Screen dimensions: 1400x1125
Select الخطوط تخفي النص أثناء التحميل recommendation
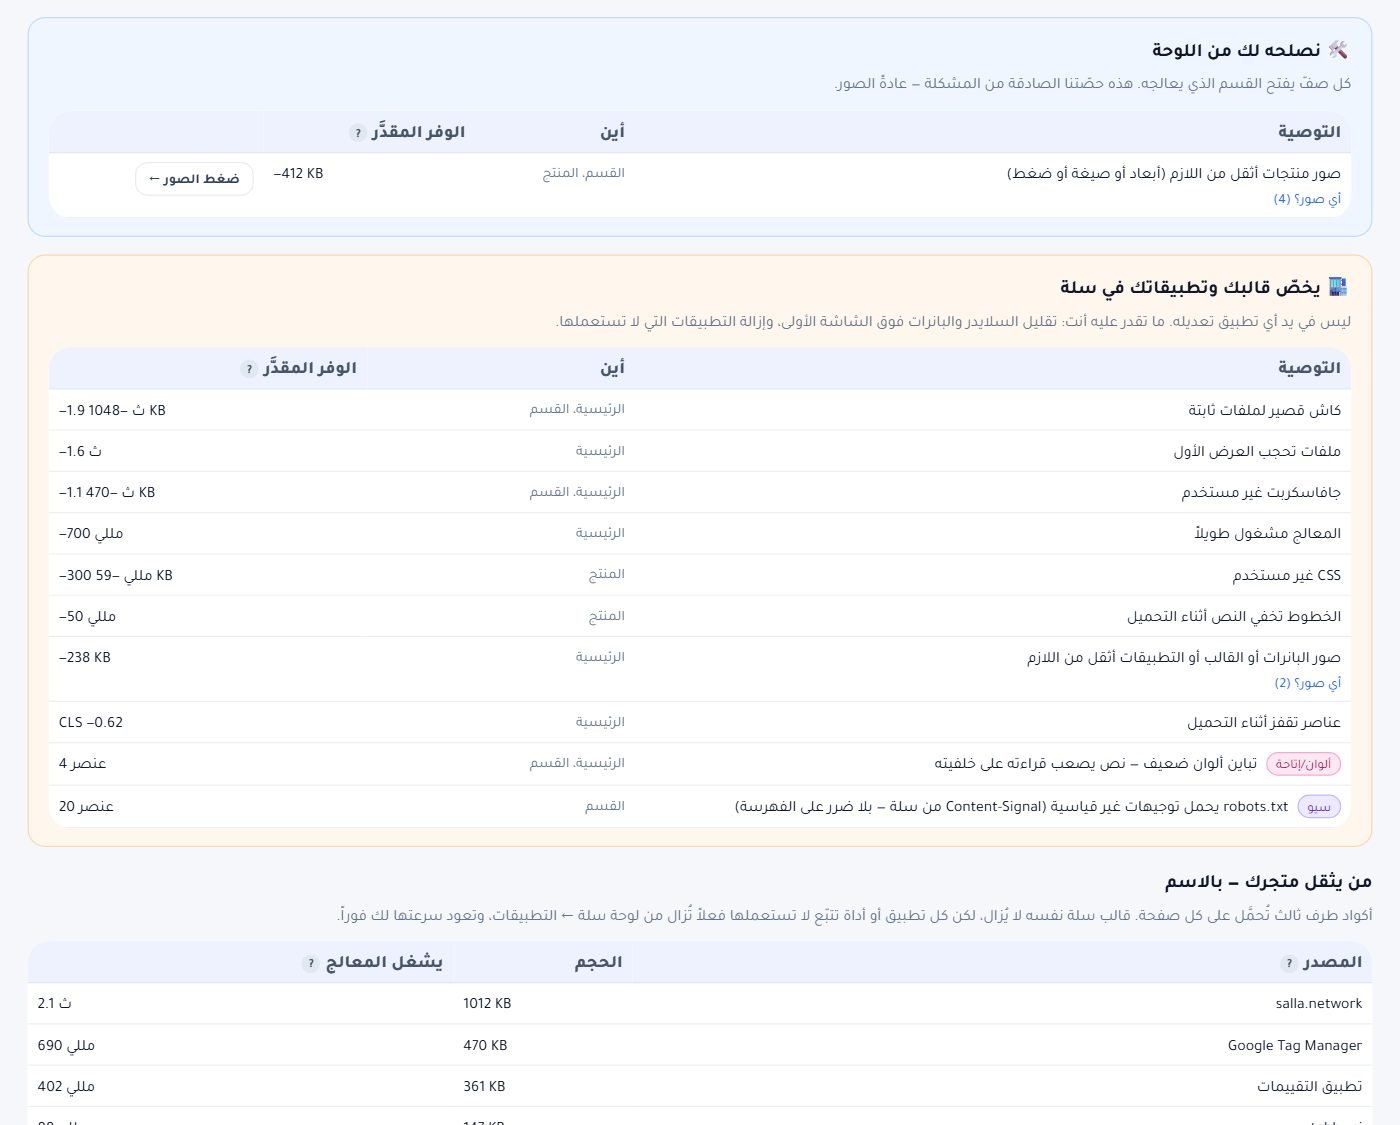[1234, 616]
